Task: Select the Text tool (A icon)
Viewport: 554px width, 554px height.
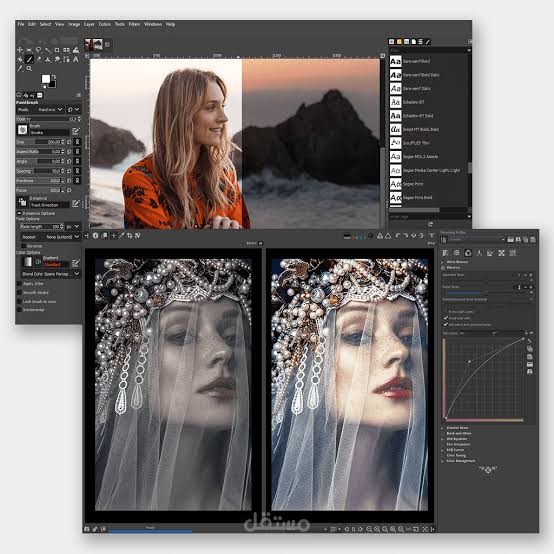Action: [76, 59]
